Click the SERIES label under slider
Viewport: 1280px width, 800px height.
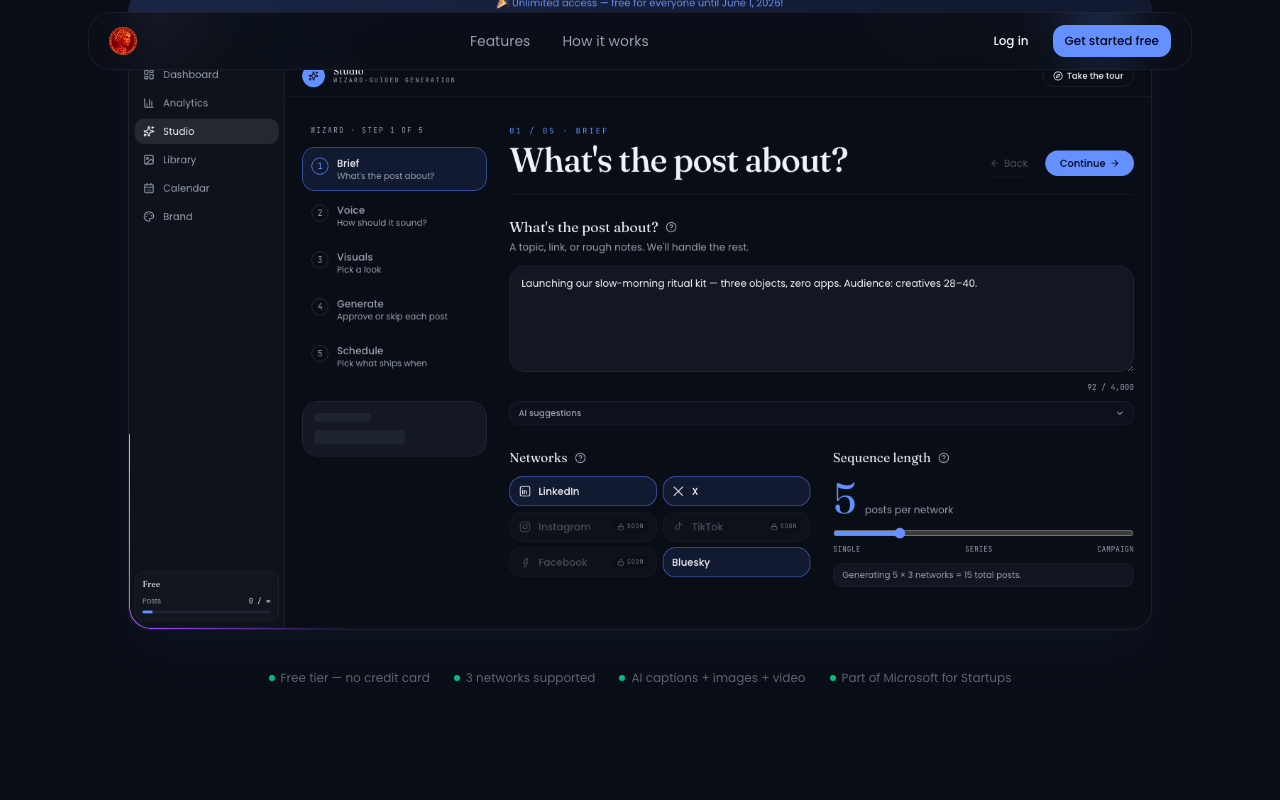coord(978,549)
